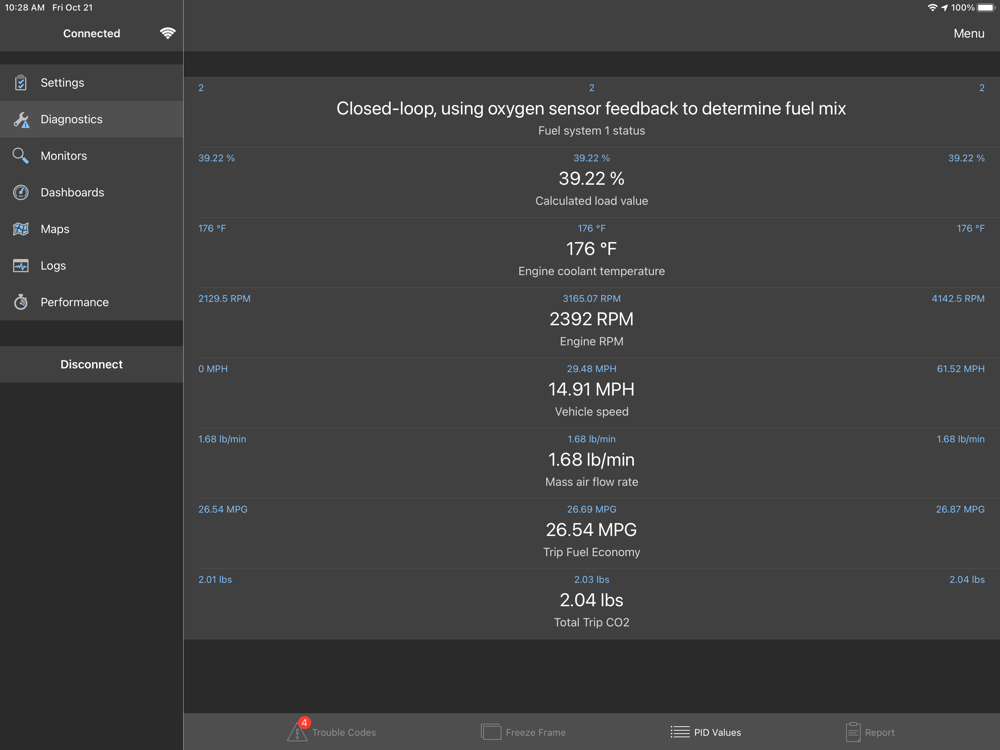Tap the status bar Wi-Fi icon near 100%
This screenshot has height=750, width=1000.
coord(932,8)
